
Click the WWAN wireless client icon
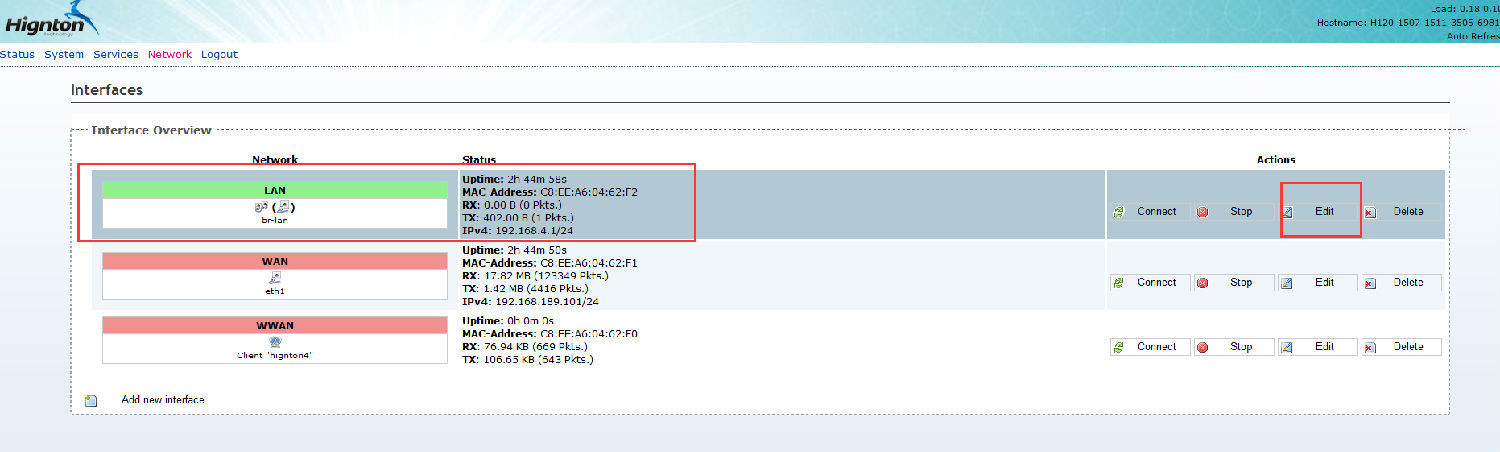coord(275,341)
